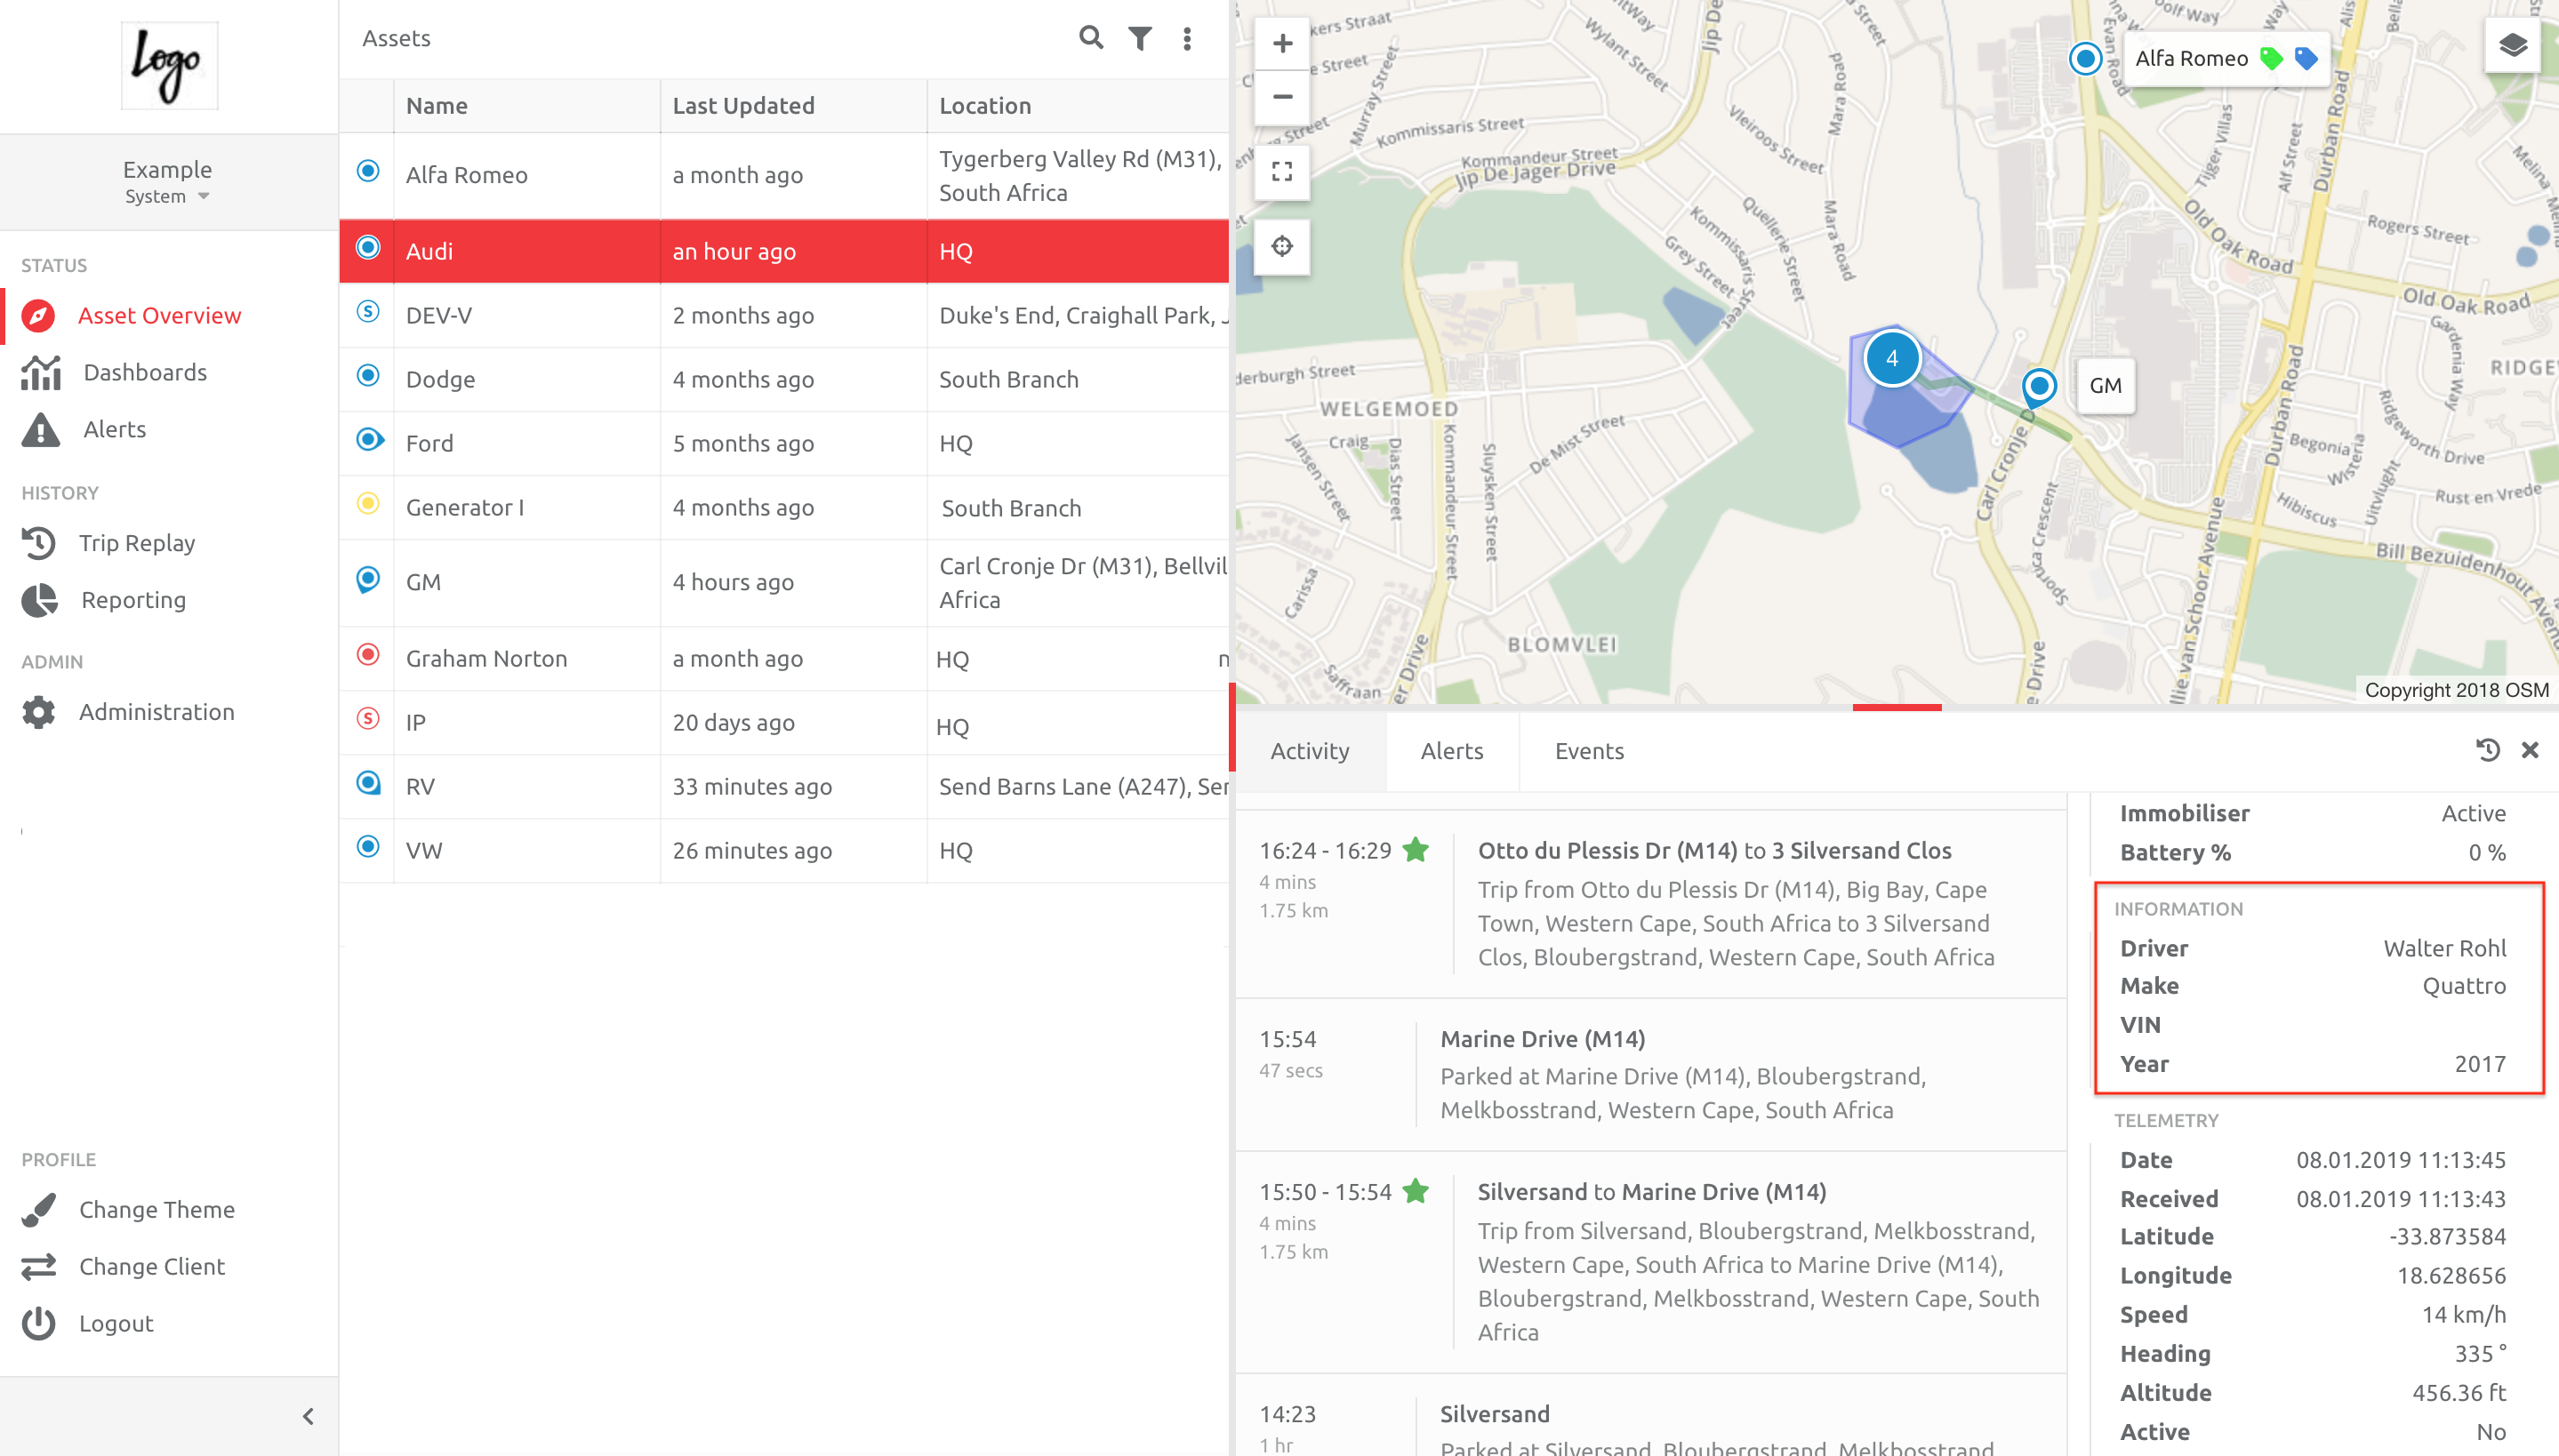Screen dimensions: 2559x1456
Task: Open trip replay from the activity panel header
Action: [2488, 750]
